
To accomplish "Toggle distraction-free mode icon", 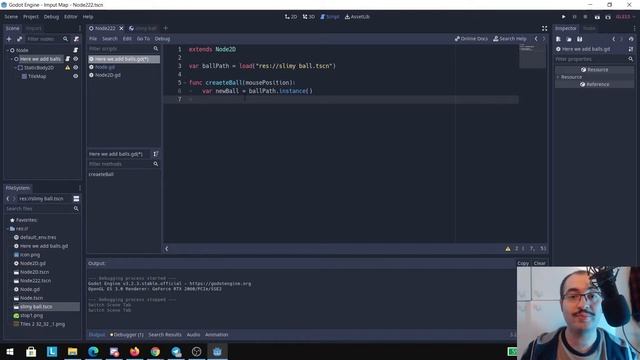I will (x=544, y=28).
